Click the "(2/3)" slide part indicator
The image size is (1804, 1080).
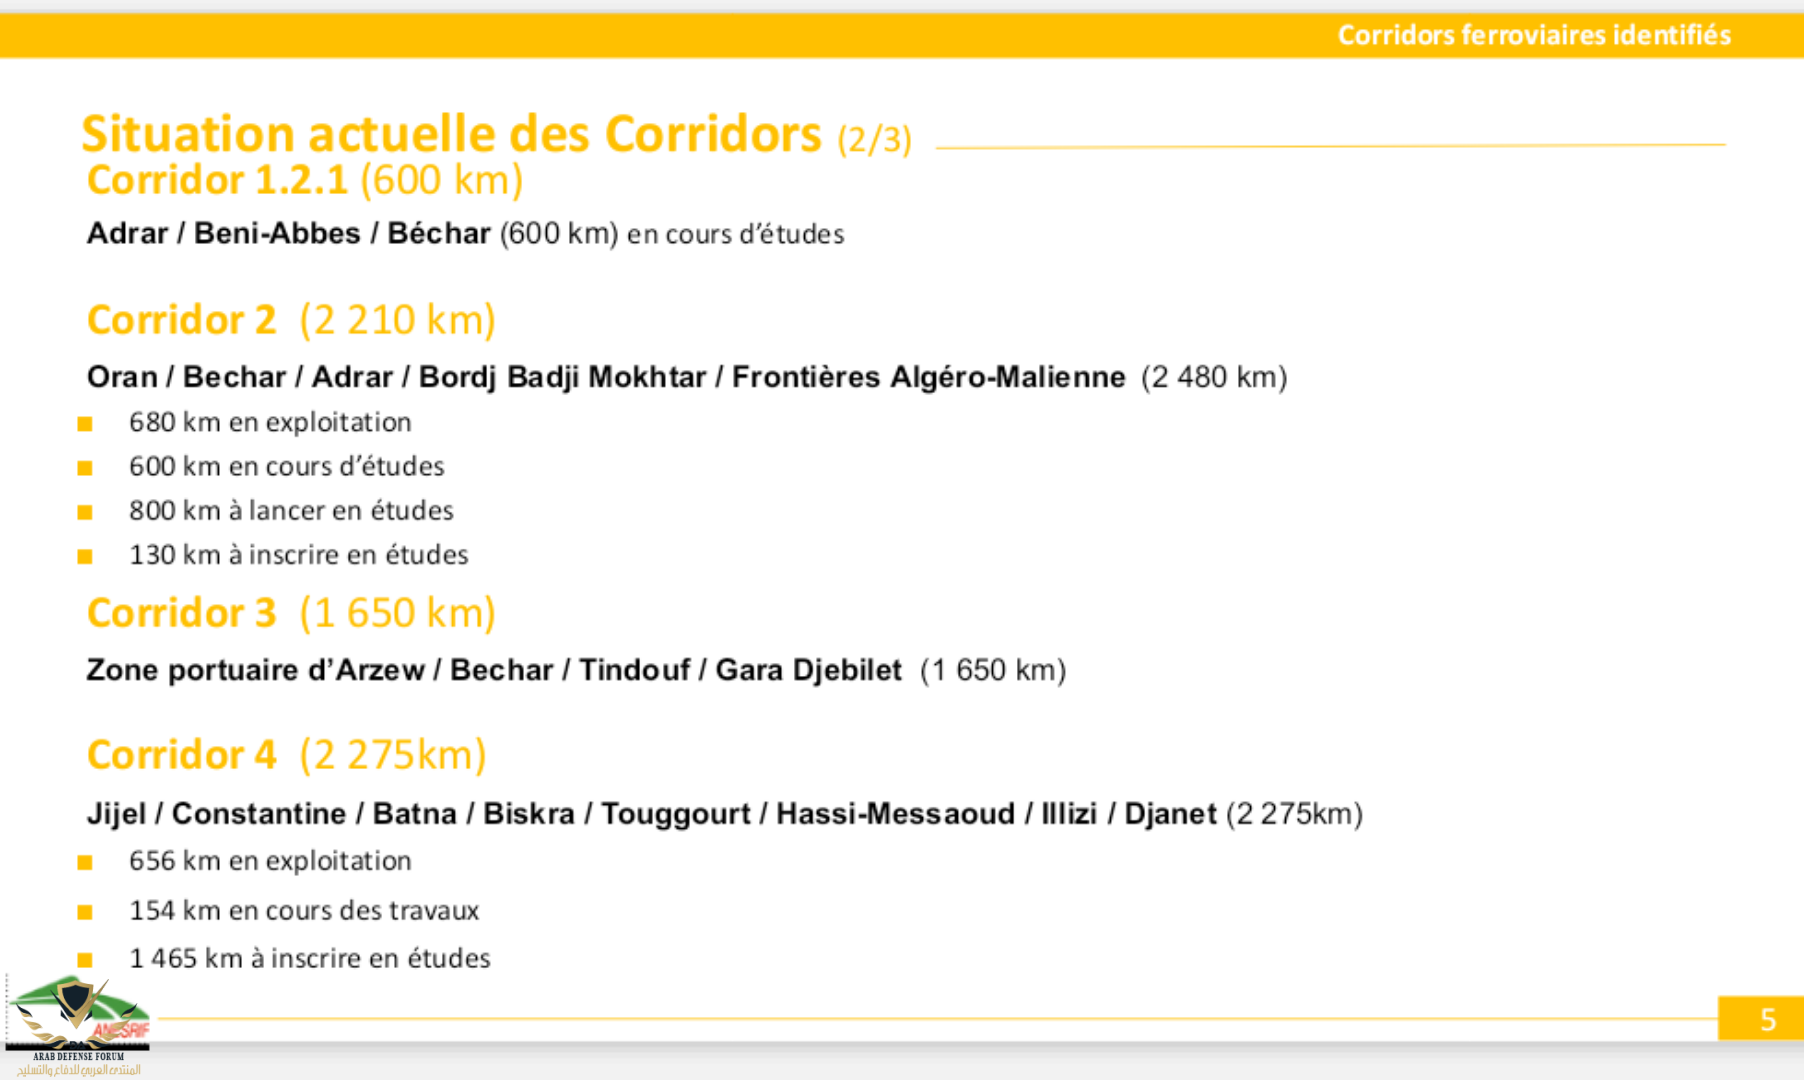874,139
